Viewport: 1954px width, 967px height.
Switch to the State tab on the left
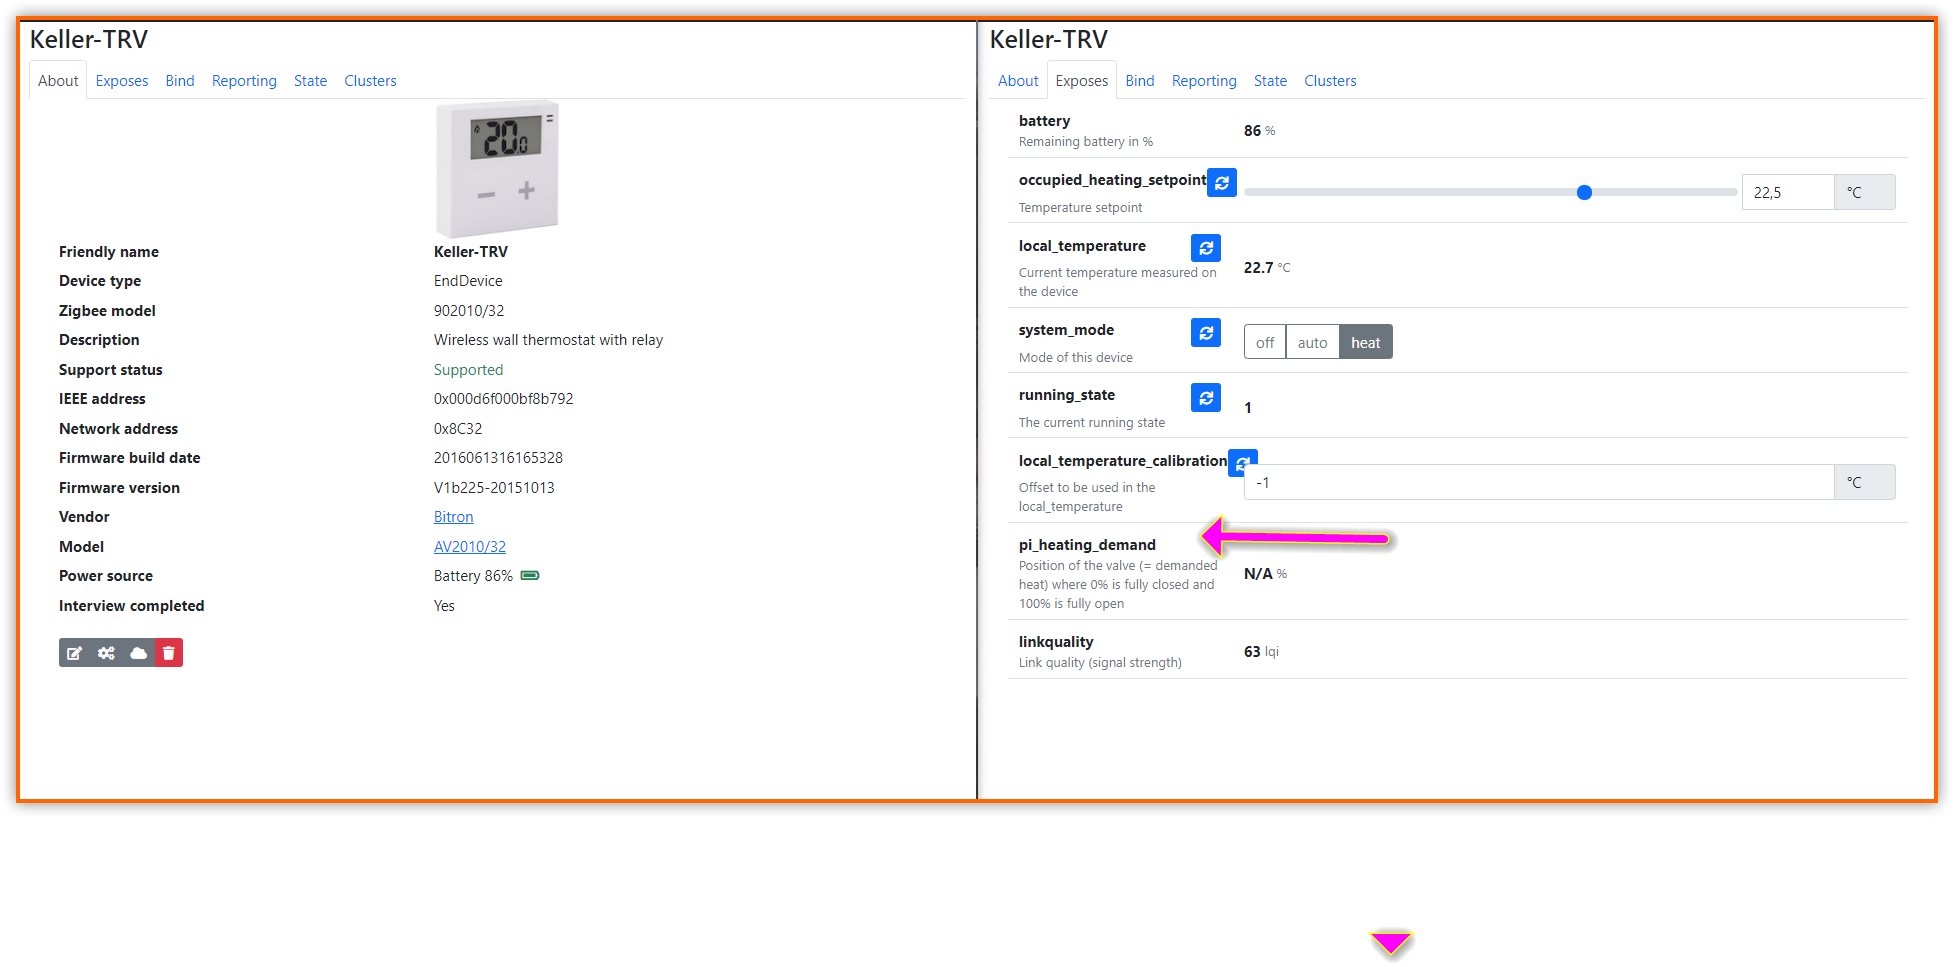tap(310, 80)
